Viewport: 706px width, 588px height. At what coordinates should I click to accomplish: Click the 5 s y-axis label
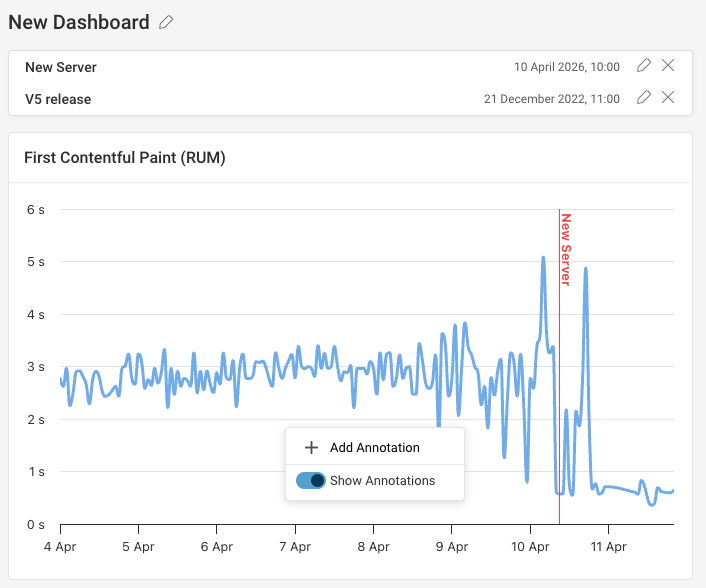(36, 262)
